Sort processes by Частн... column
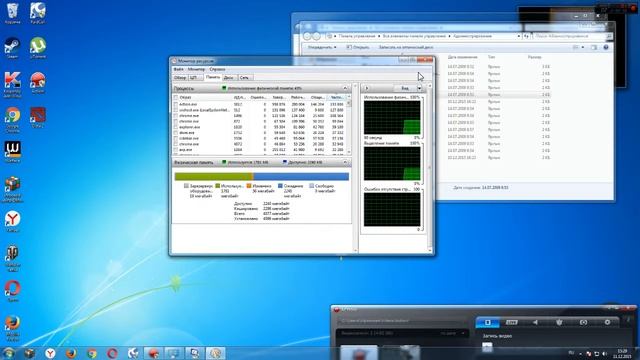This screenshot has width=640, height=360. pyautogui.click(x=337, y=98)
